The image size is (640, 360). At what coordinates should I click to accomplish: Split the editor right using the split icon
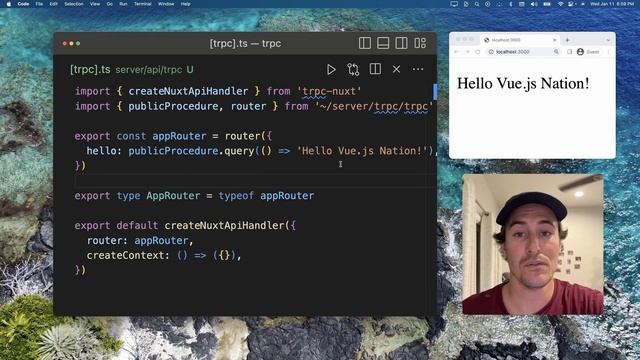pyautogui.click(x=375, y=69)
